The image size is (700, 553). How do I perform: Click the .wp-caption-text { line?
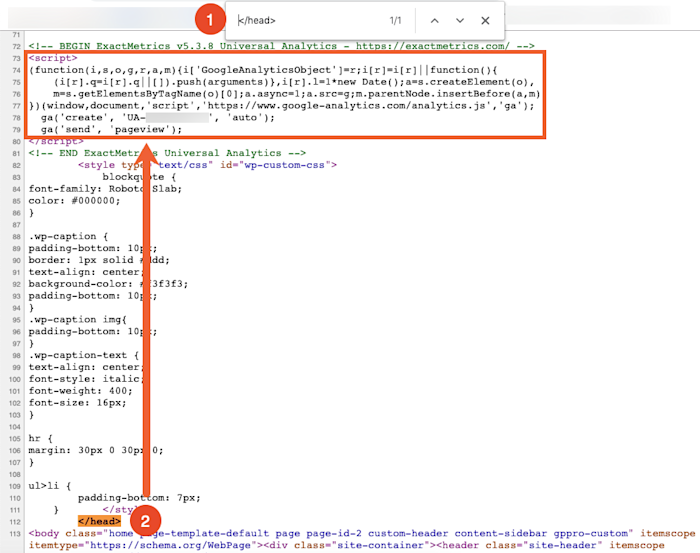point(84,355)
